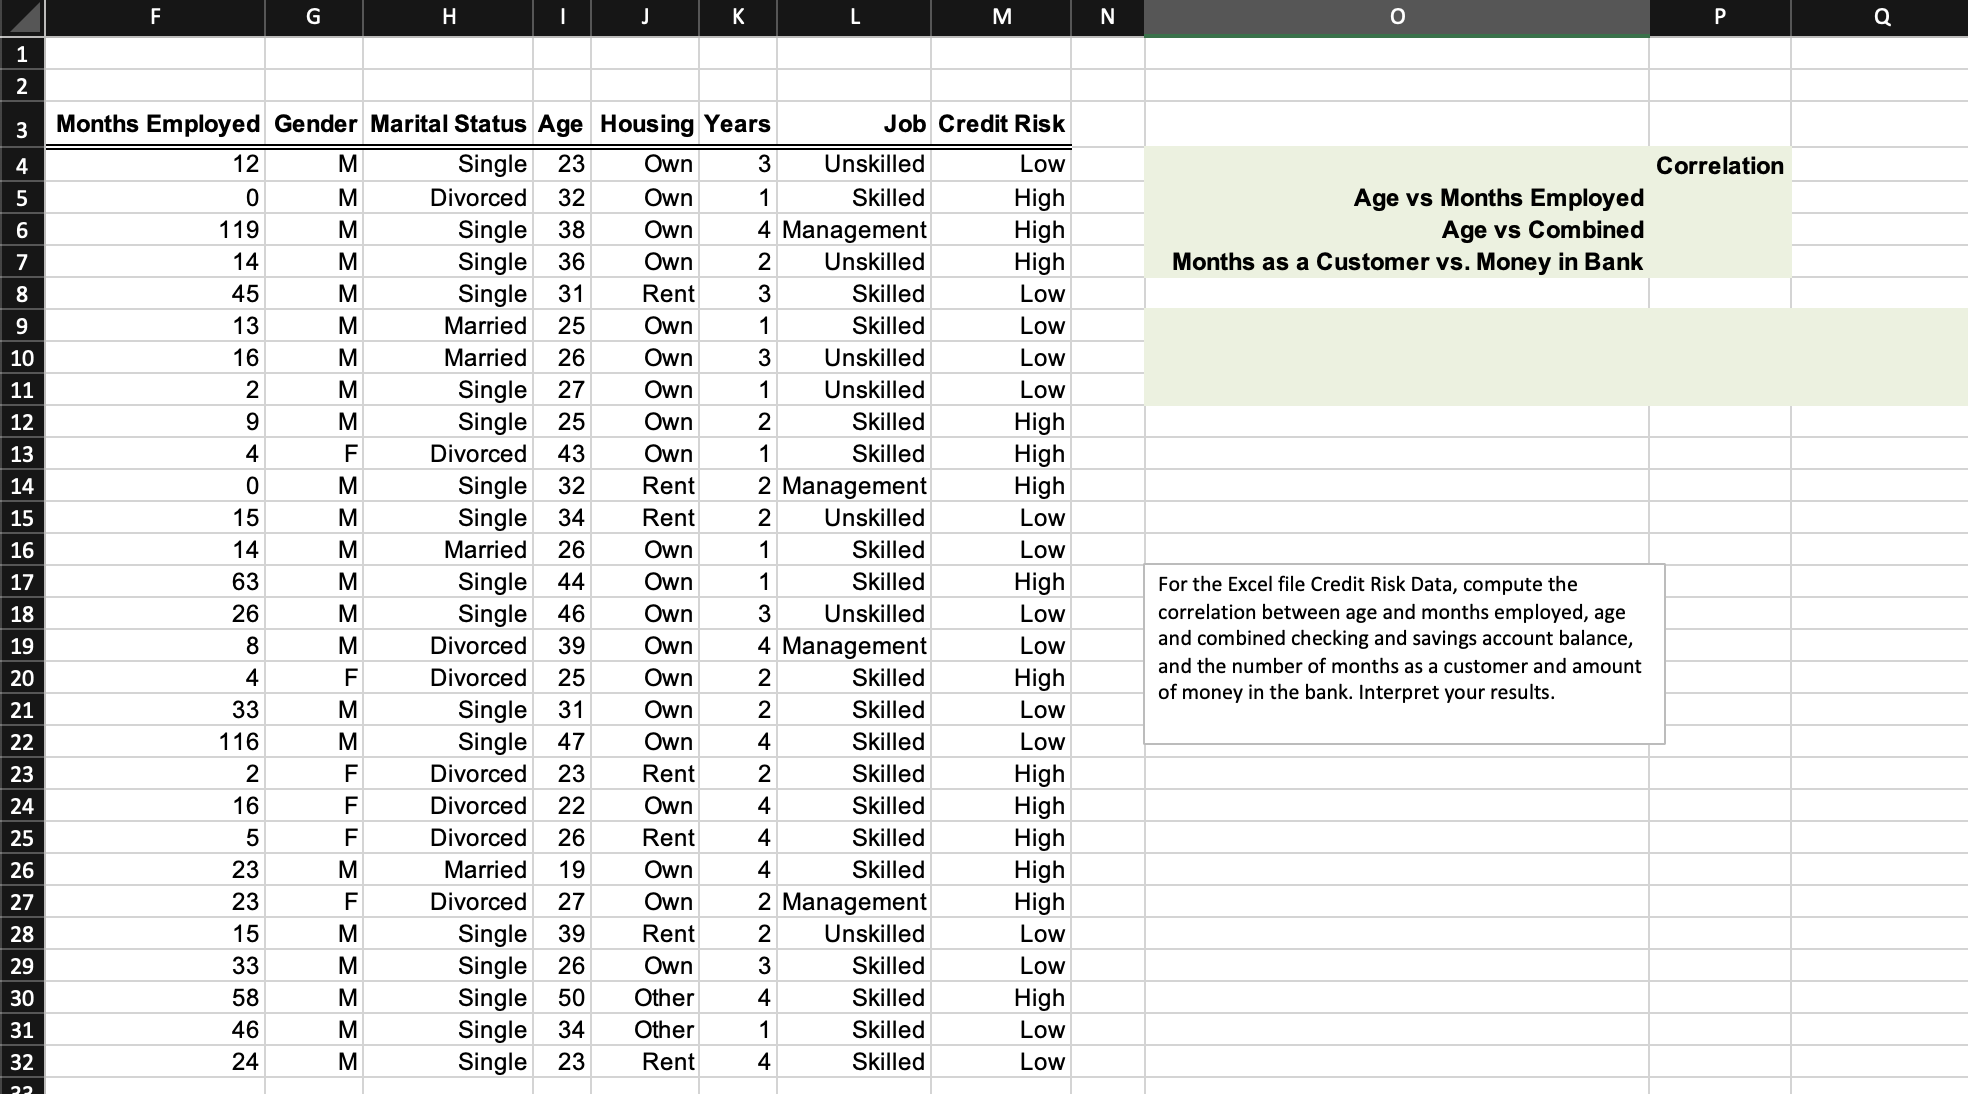Select empty correlation cell for Age vs Combined
The width and height of the screenshot is (1968, 1094).
[x=1719, y=230]
